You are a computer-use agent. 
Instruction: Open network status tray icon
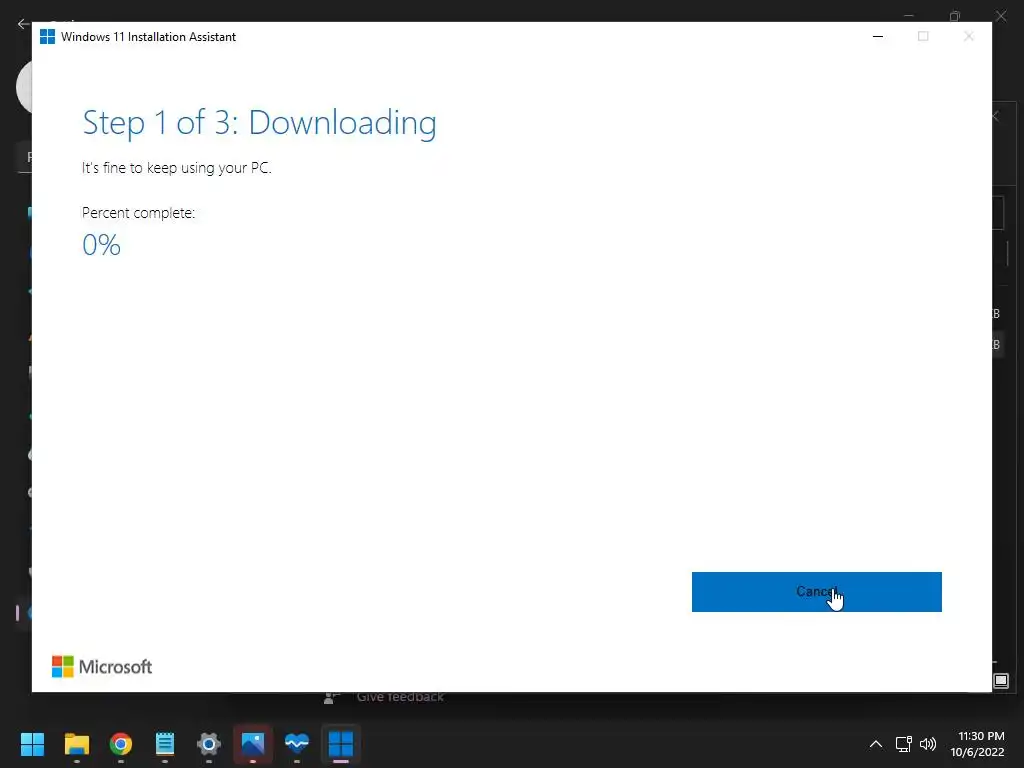(x=903, y=744)
